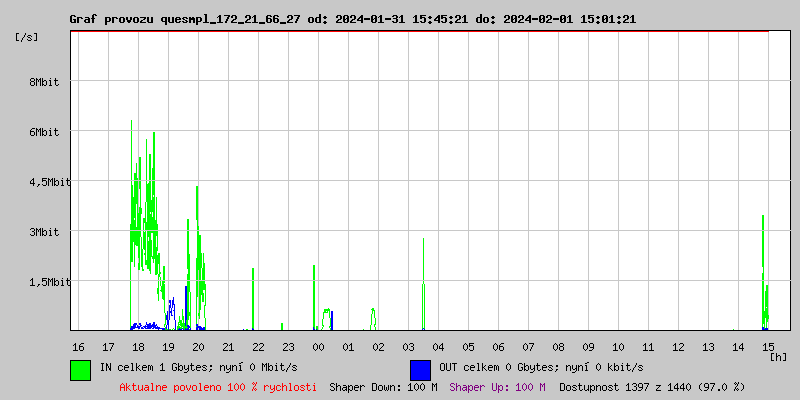Click the 'Shaper Down: 100 M' label
The width and height of the screenshot is (800, 400).
point(383,386)
